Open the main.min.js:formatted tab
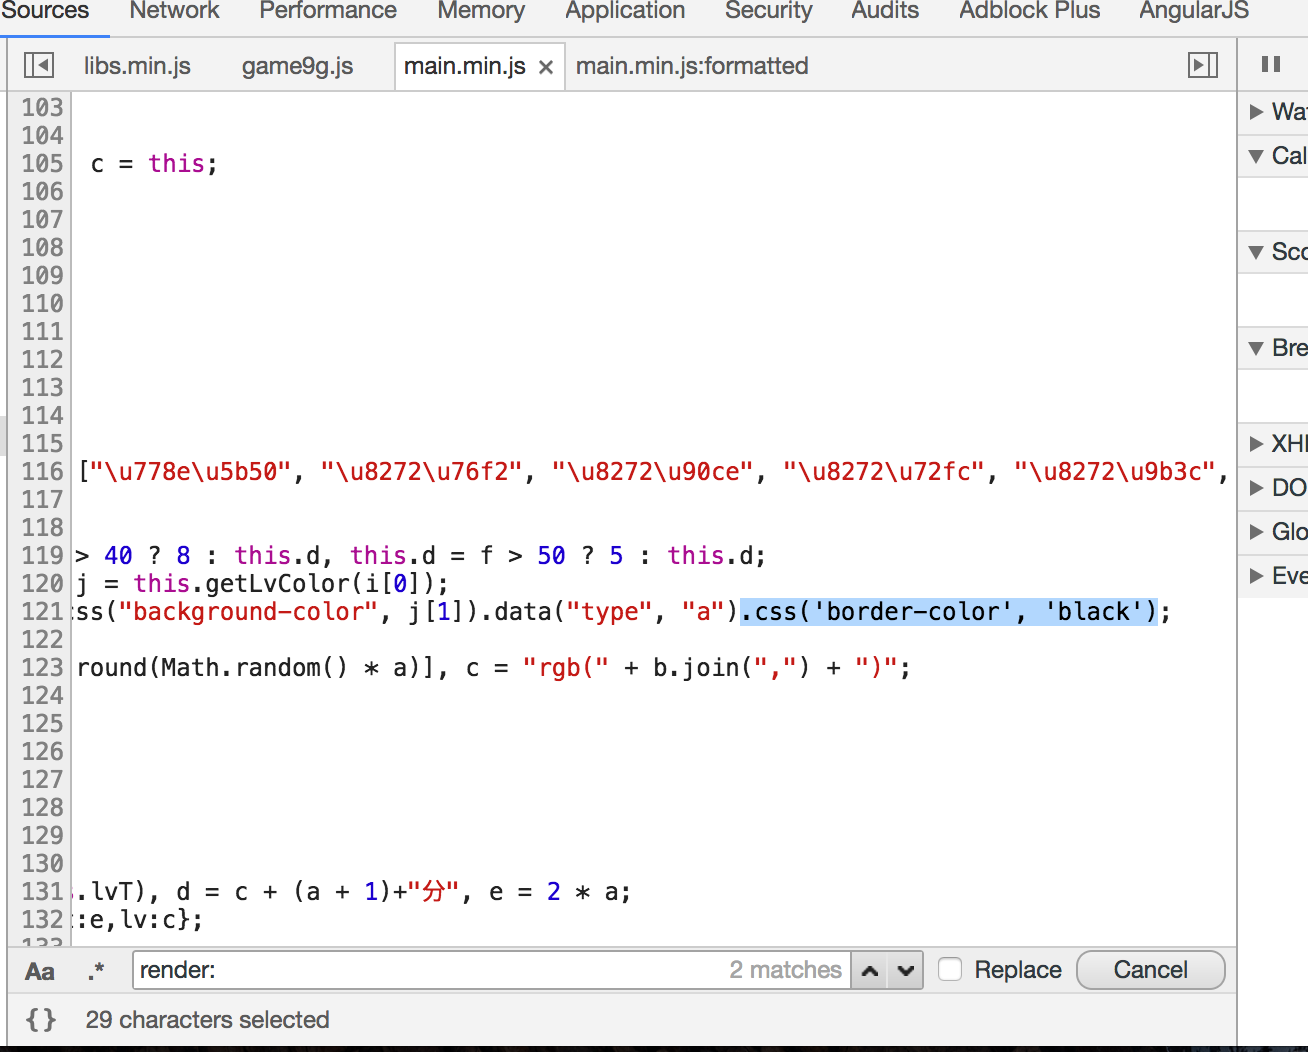This screenshot has height=1052, width=1308. tap(692, 66)
